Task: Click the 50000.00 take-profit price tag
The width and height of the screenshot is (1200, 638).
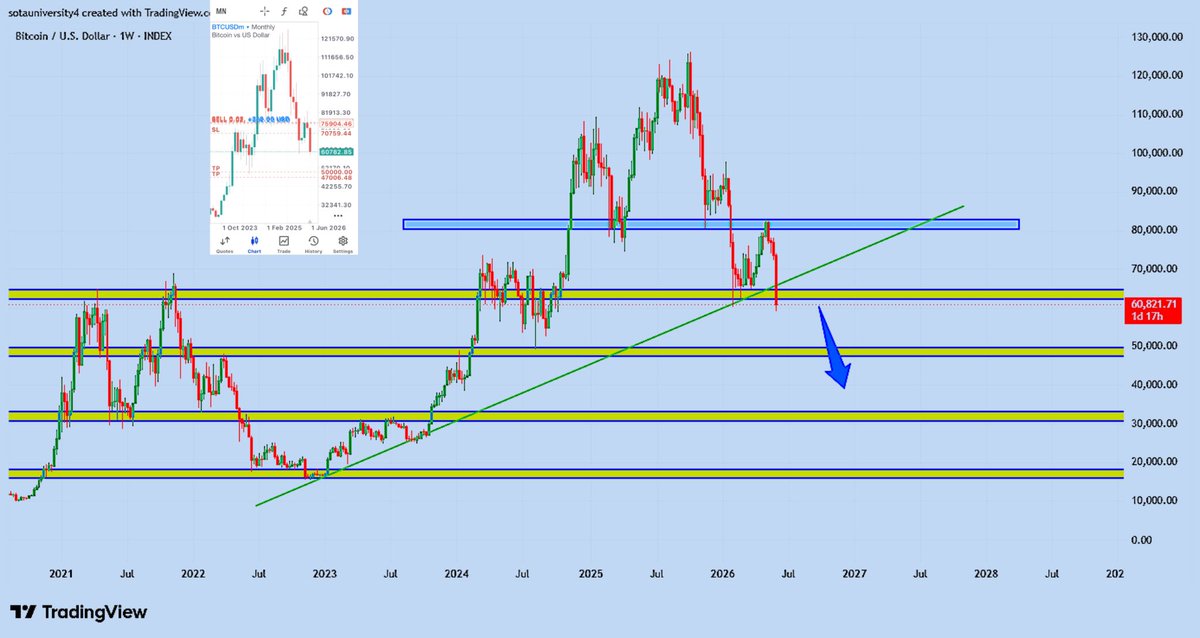Action: coord(336,172)
